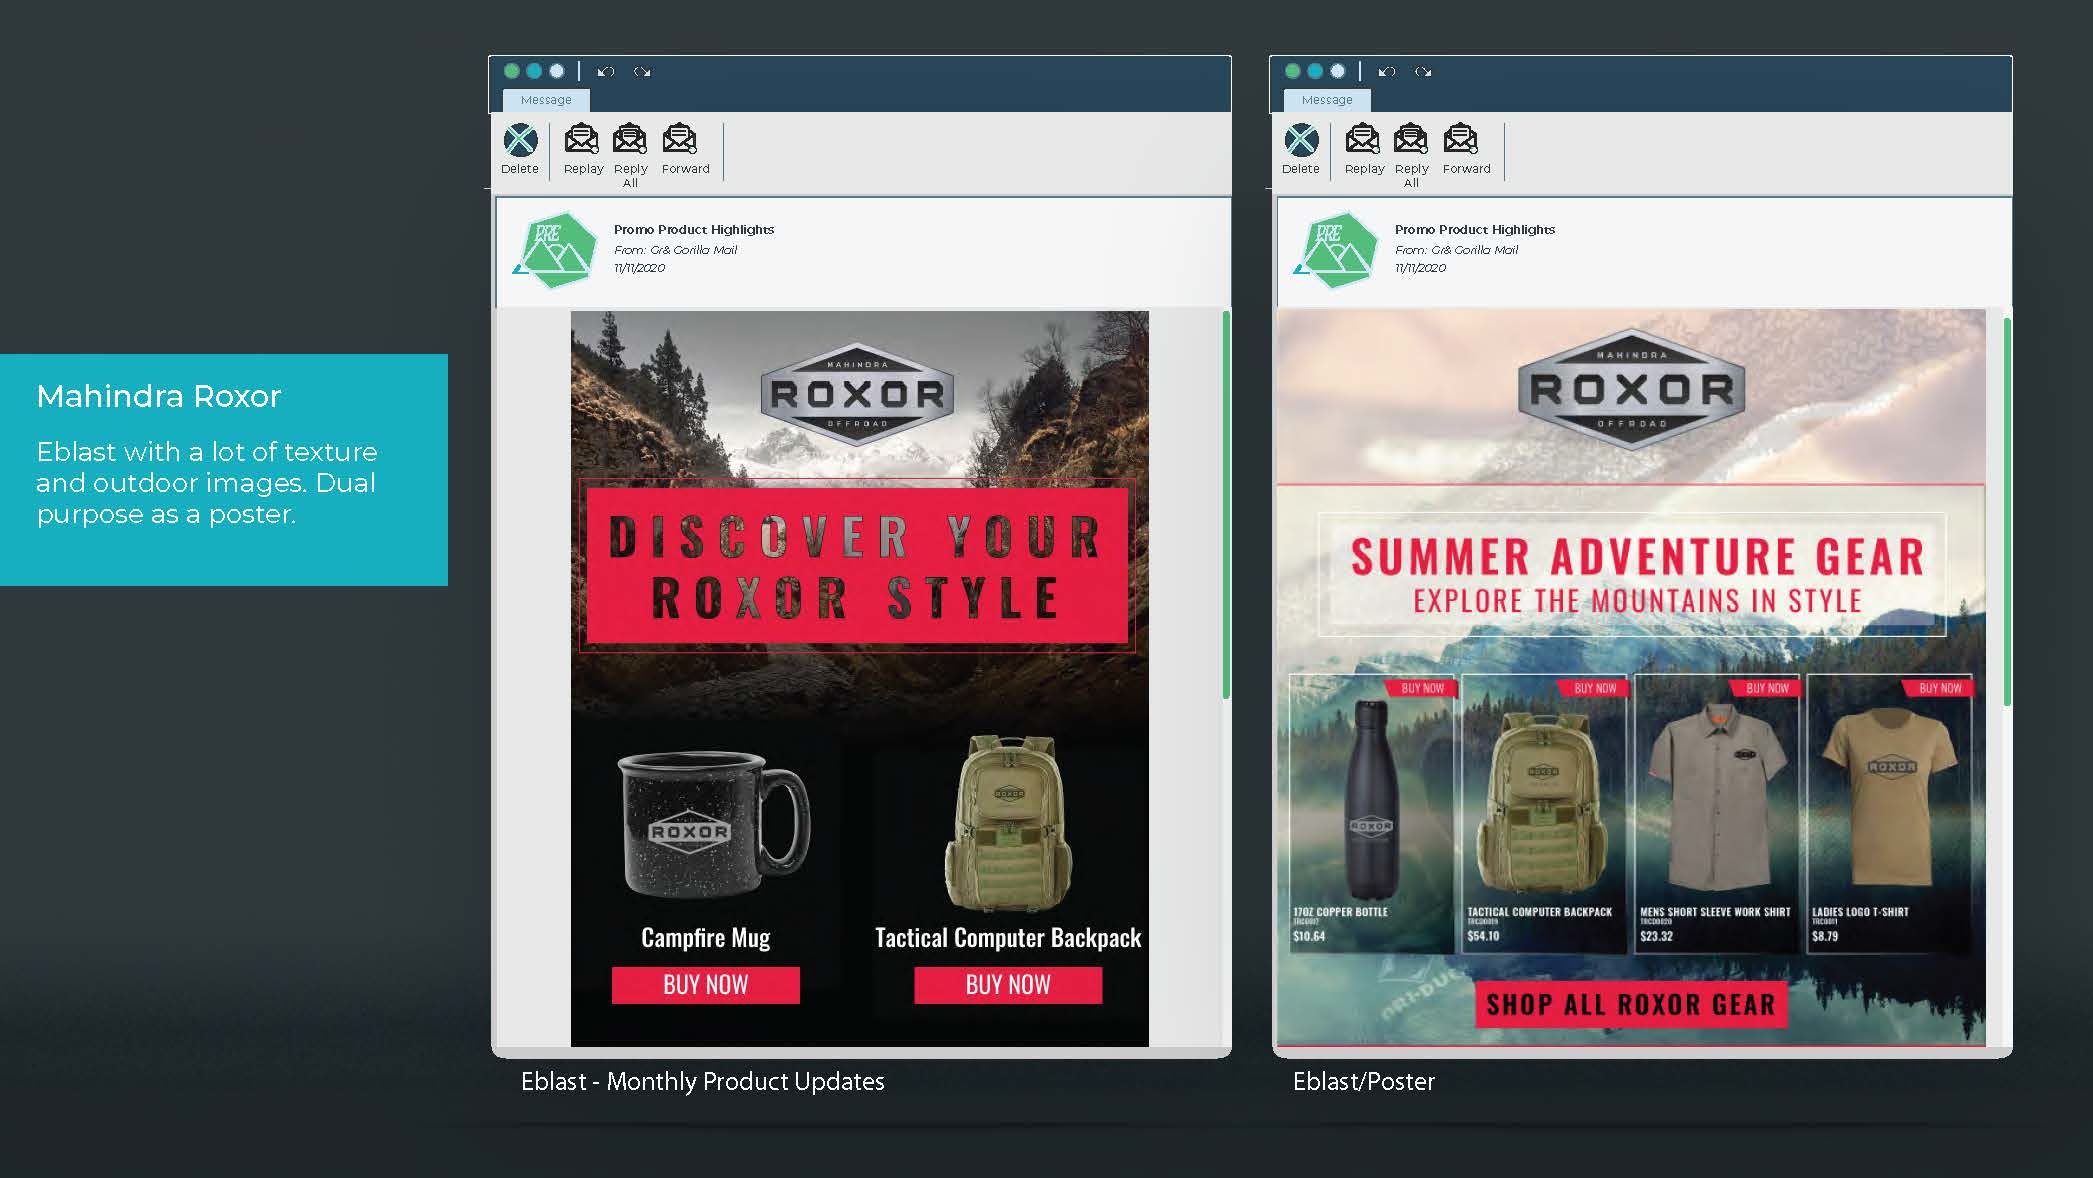Click Buy Now tag on 17oz Copper Bottle

[1420, 688]
